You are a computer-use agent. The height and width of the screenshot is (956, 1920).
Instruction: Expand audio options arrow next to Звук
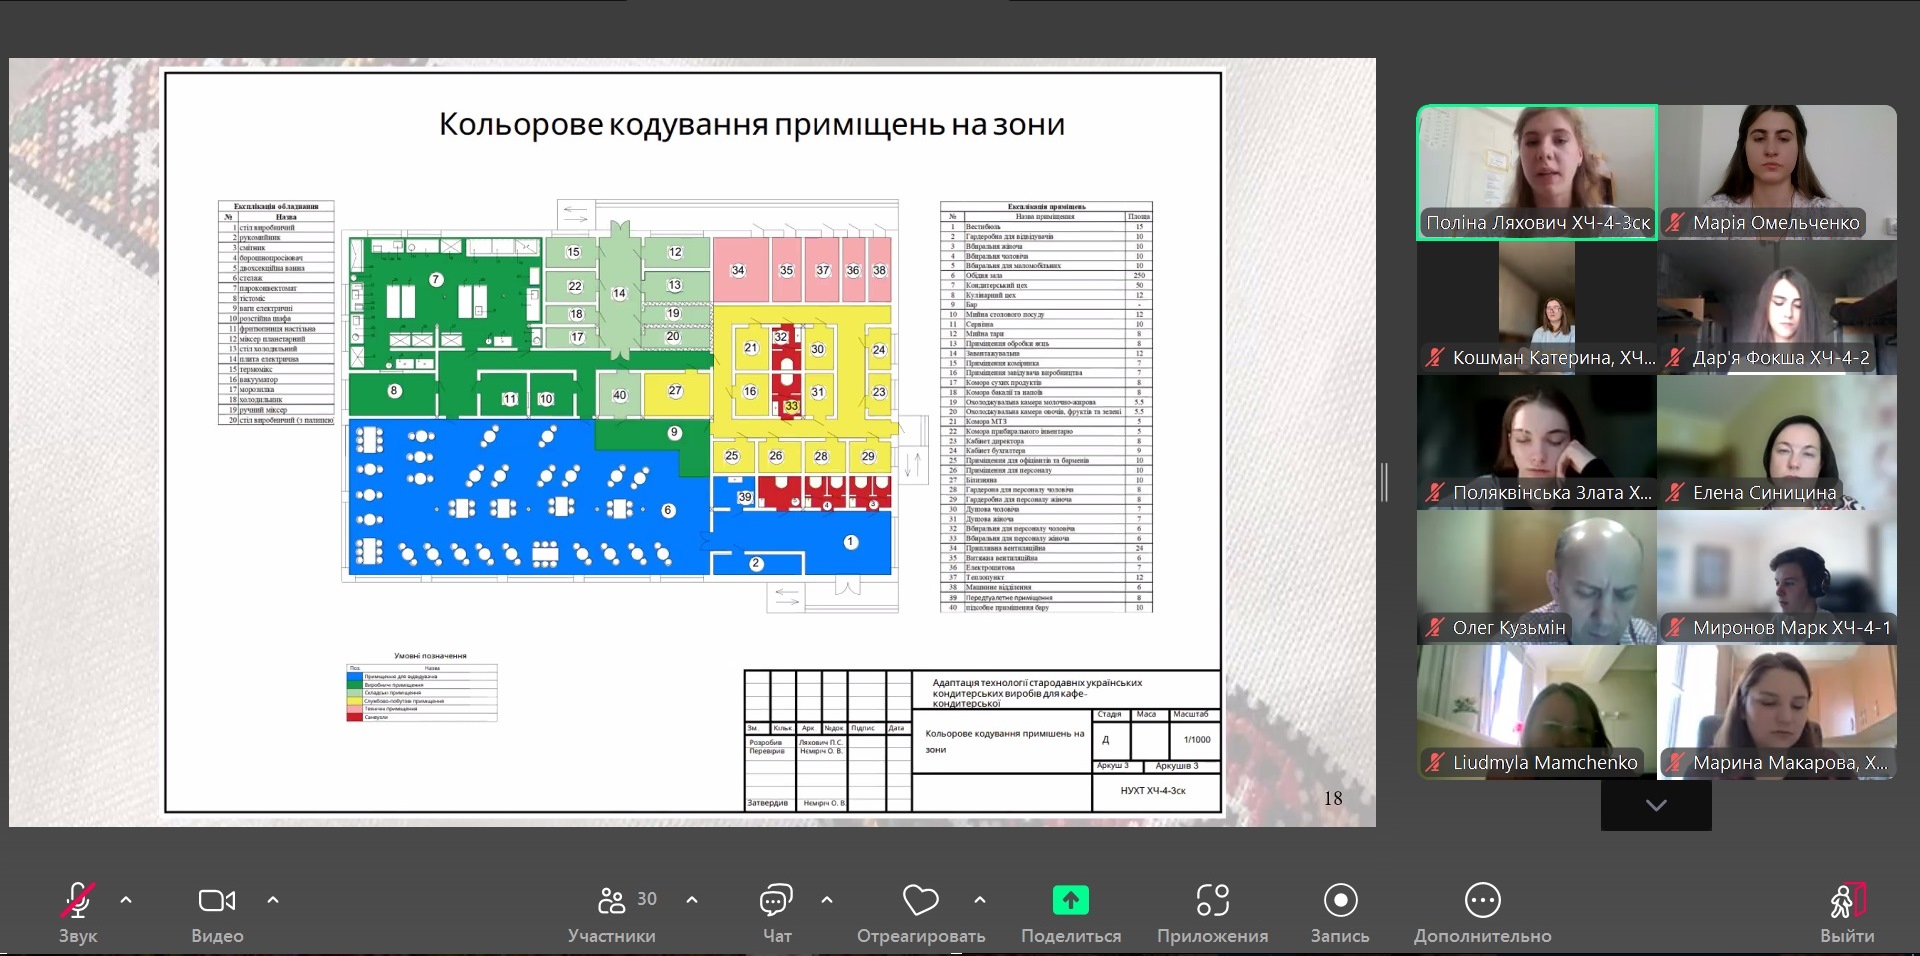pos(126,900)
